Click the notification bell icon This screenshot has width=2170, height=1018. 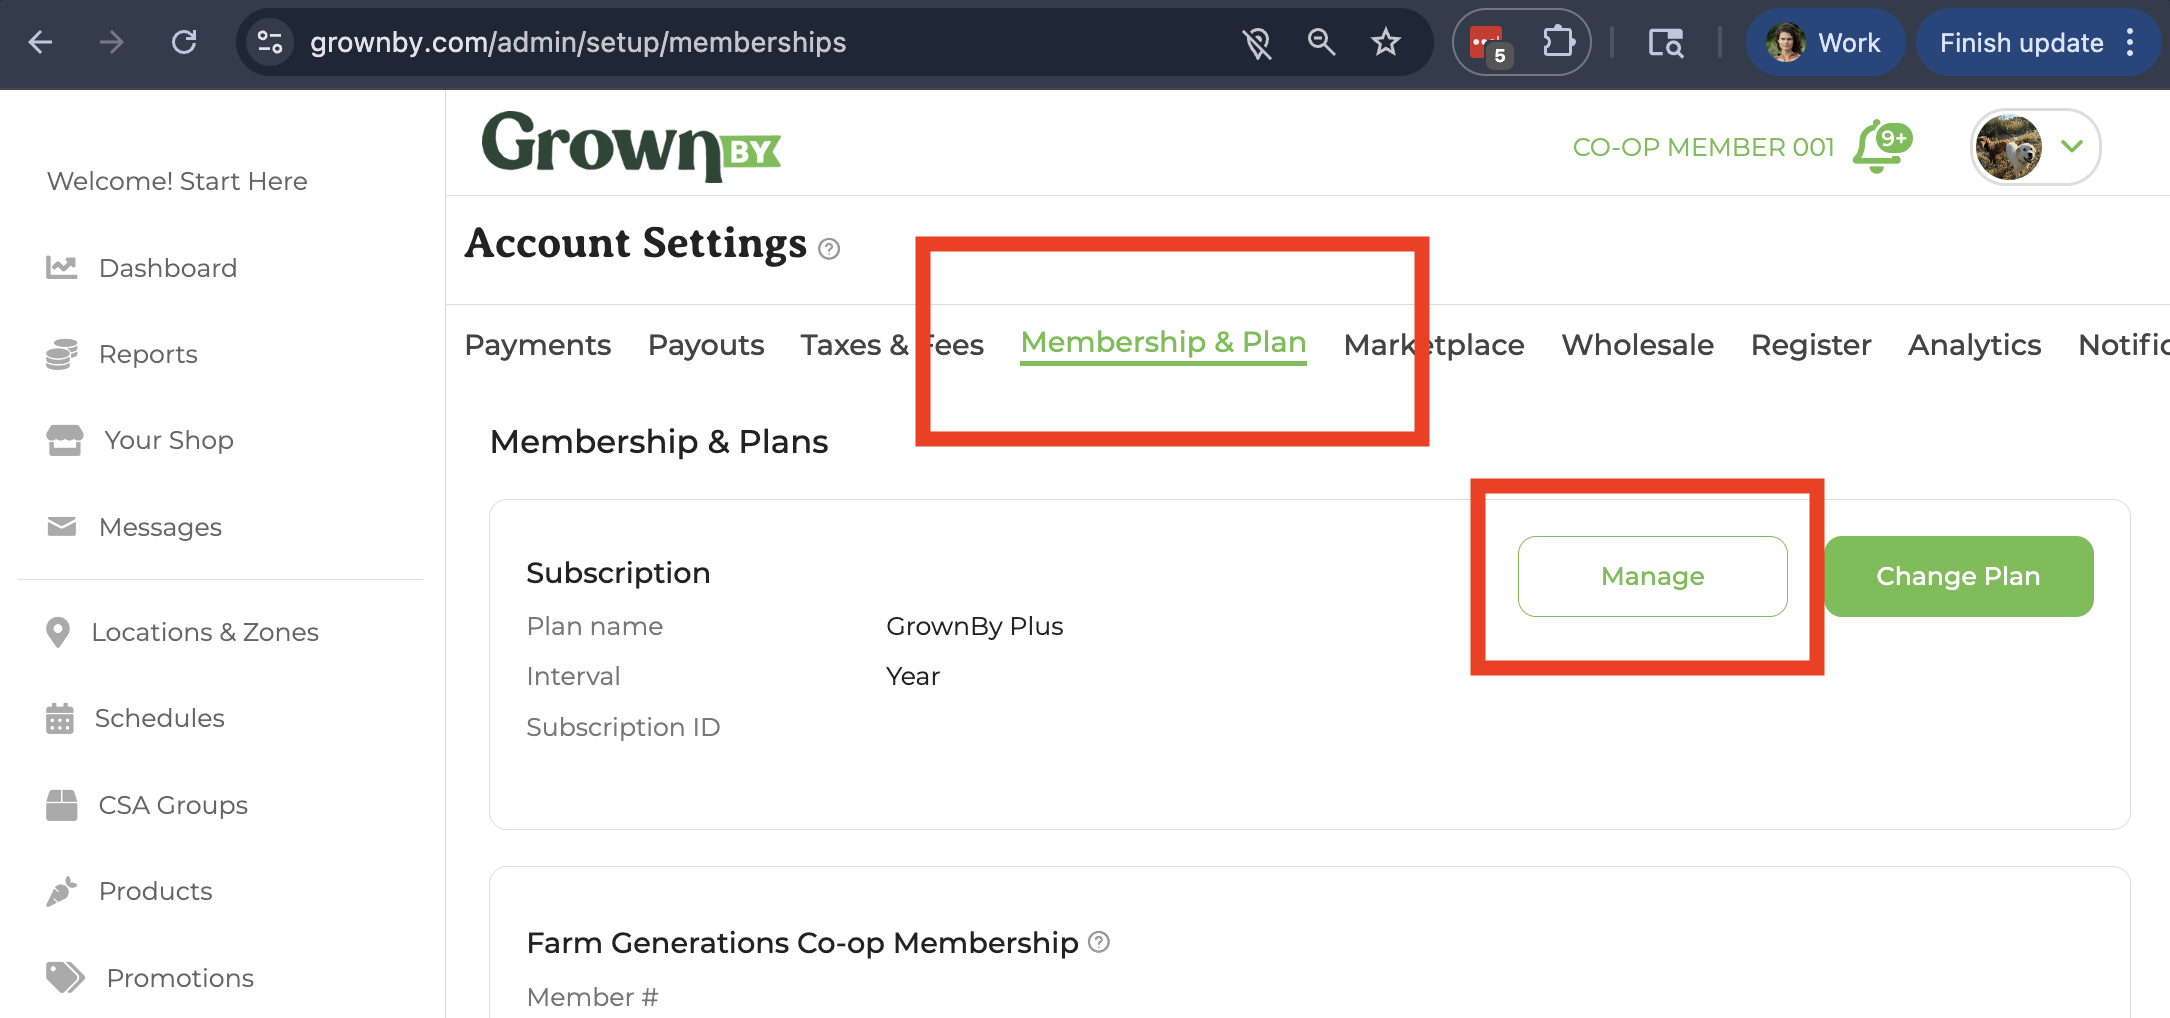tap(1879, 148)
